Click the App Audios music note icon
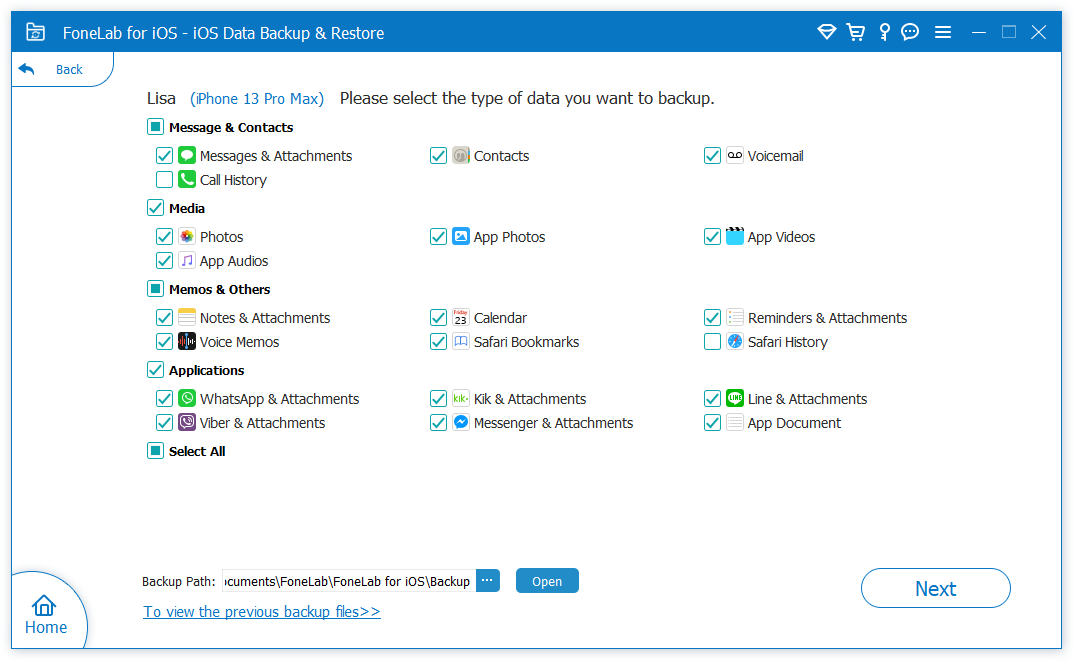The width and height of the screenshot is (1075, 662). pyautogui.click(x=186, y=260)
